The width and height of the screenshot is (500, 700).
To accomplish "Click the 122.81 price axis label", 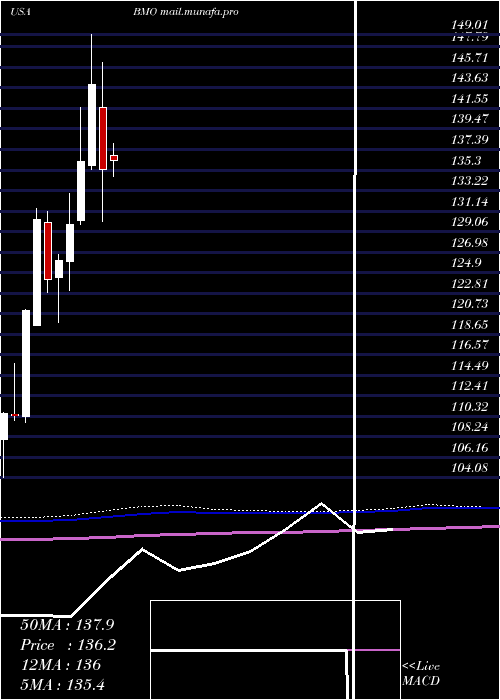I will (469, 283).
